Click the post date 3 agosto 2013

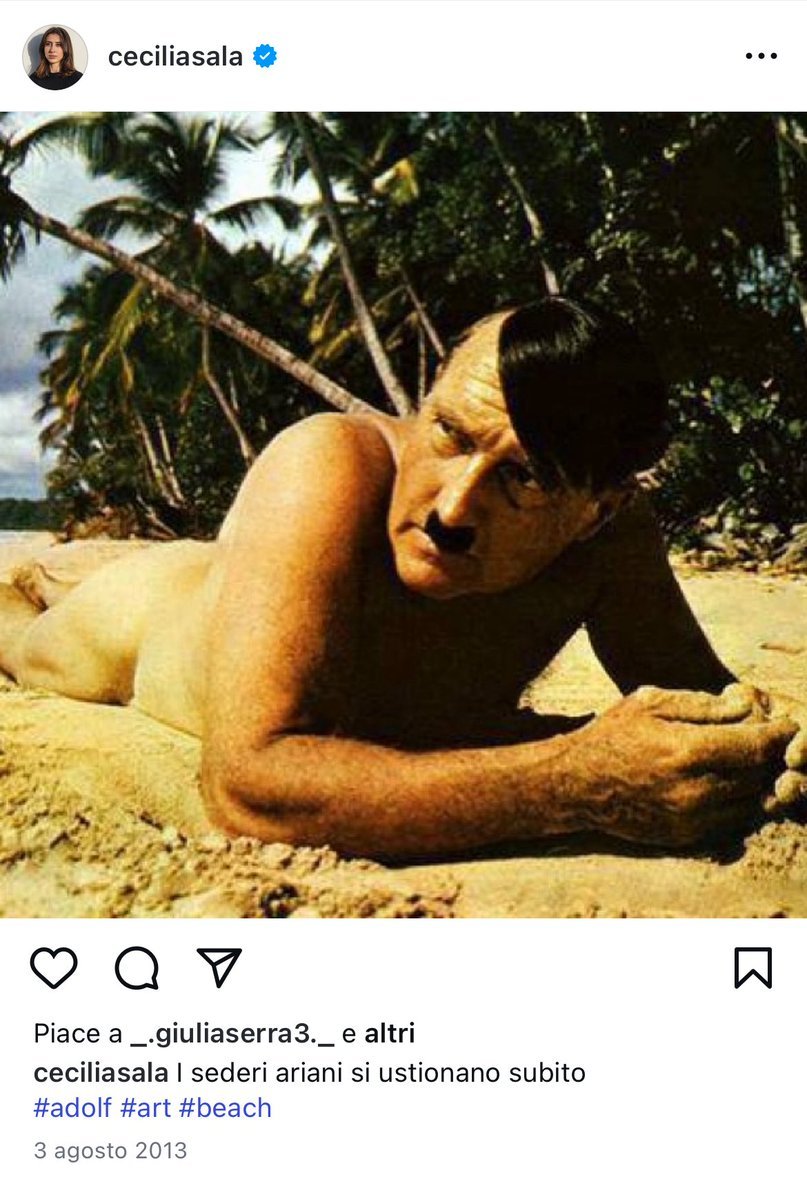click(110, 1150)
